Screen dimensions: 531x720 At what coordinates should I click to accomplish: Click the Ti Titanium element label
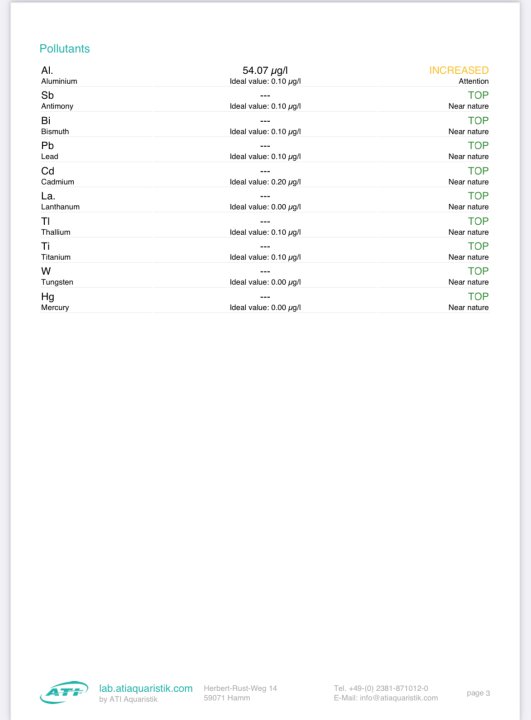point(56,251)
